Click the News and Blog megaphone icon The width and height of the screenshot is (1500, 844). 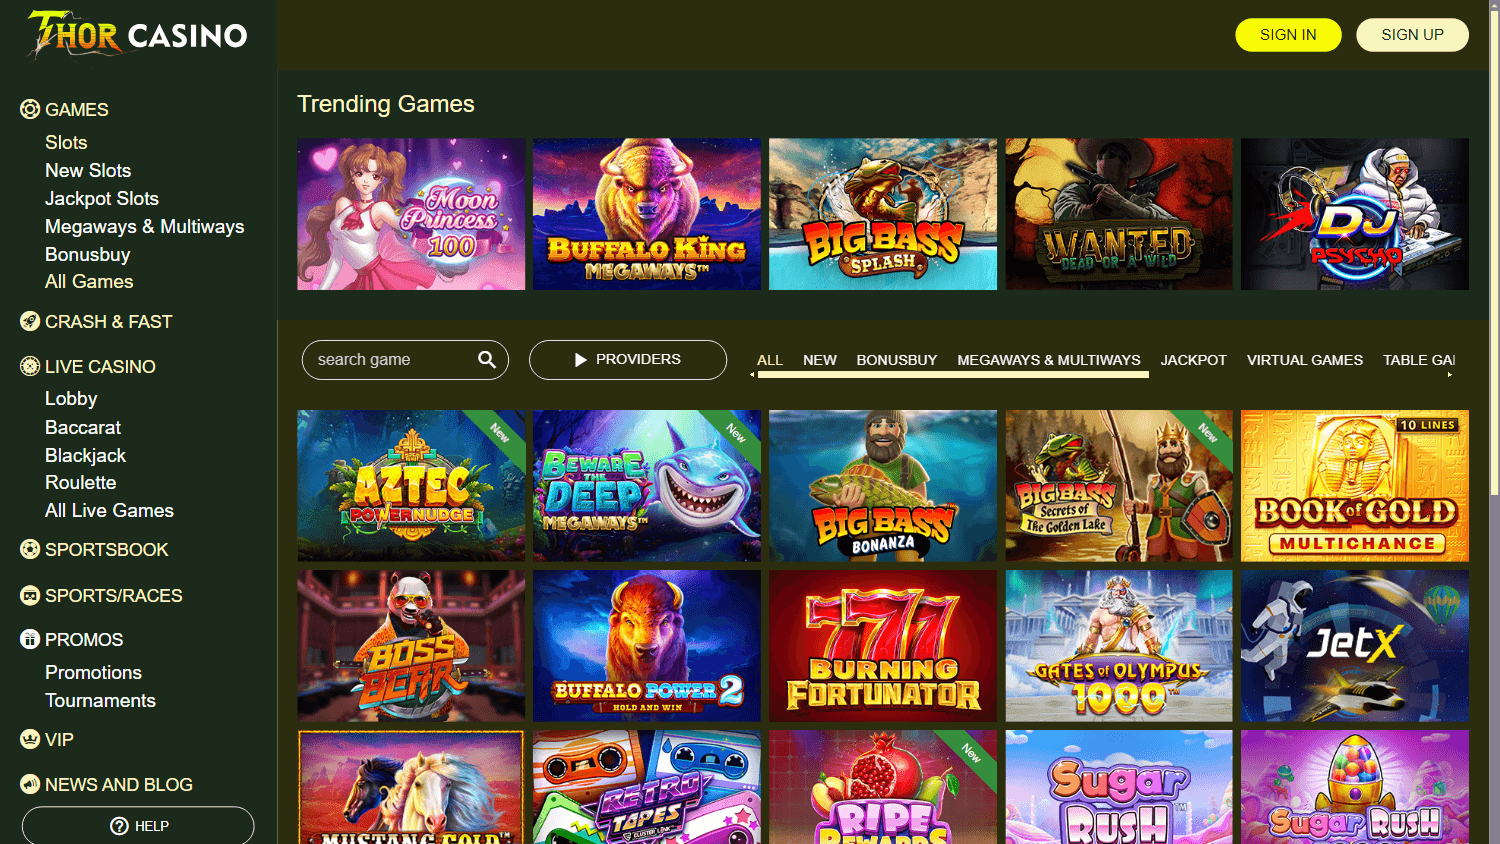30,784
